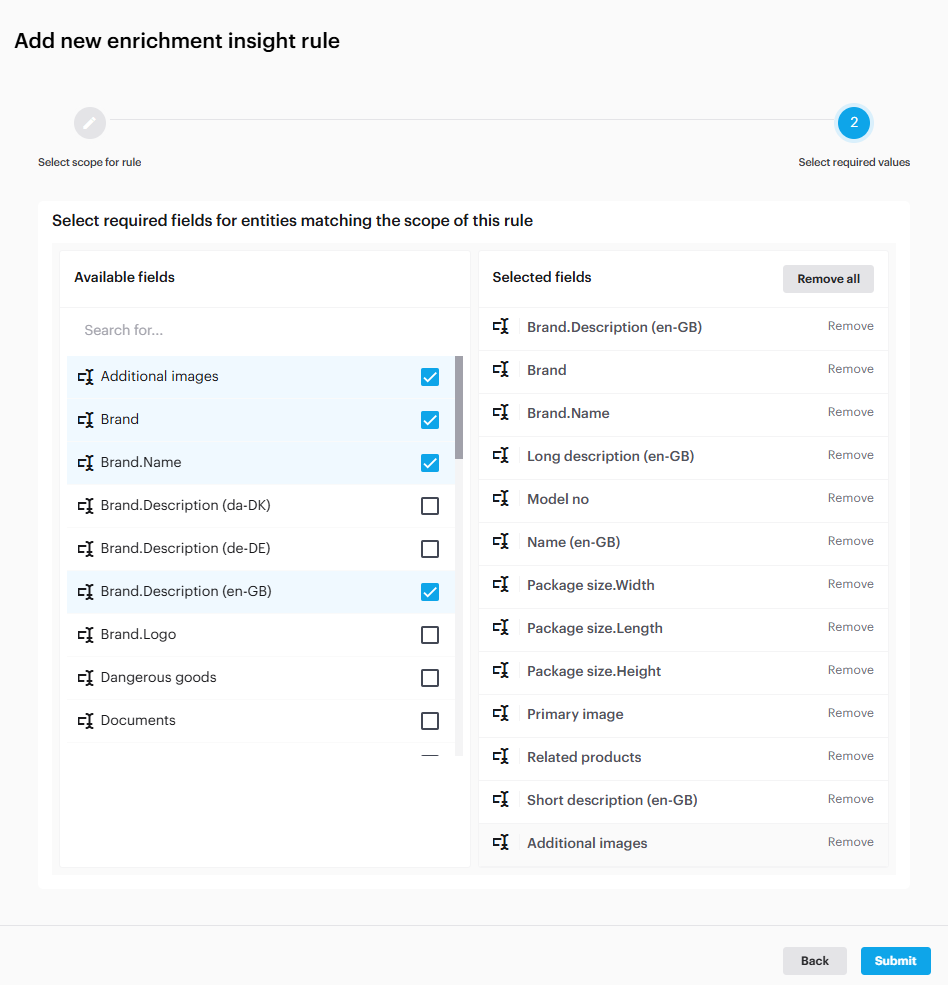The image size is (948, 985).
Task: Click field icon next to Model no
Action: point(501,498)
